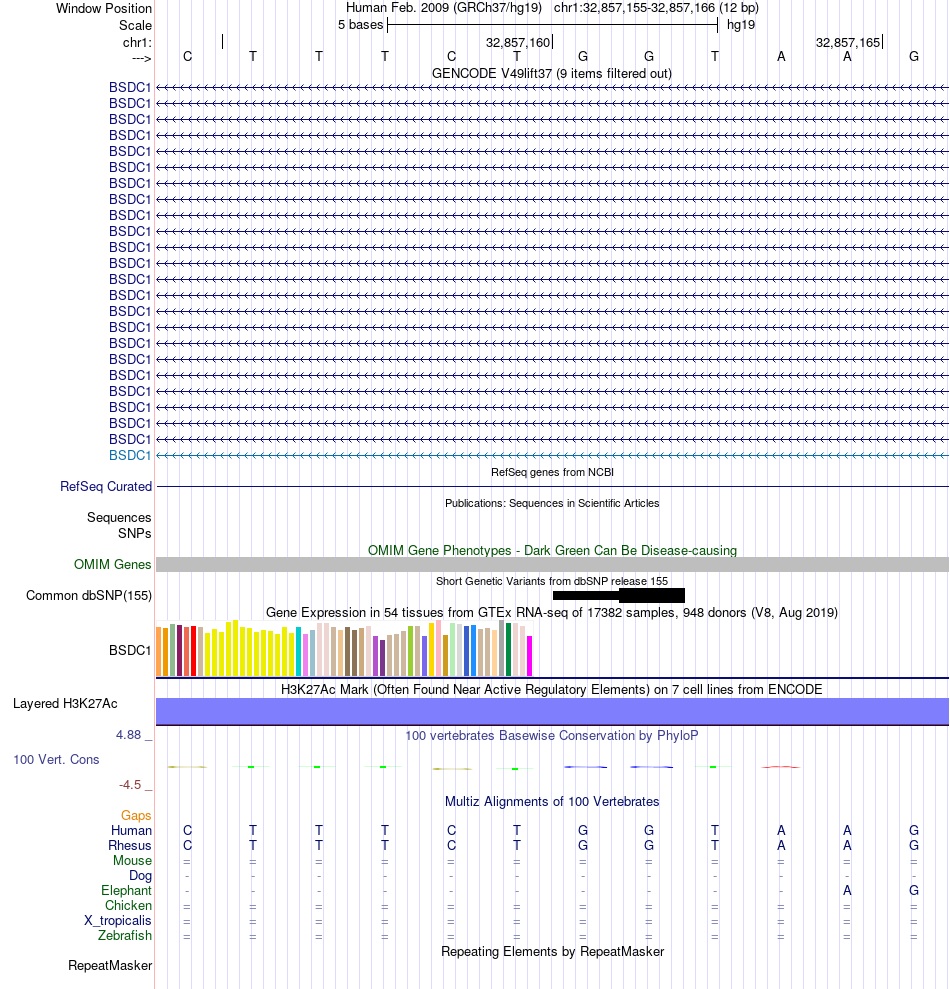
Task: Click the SNPs track label
Action: [x=134, y=533]
